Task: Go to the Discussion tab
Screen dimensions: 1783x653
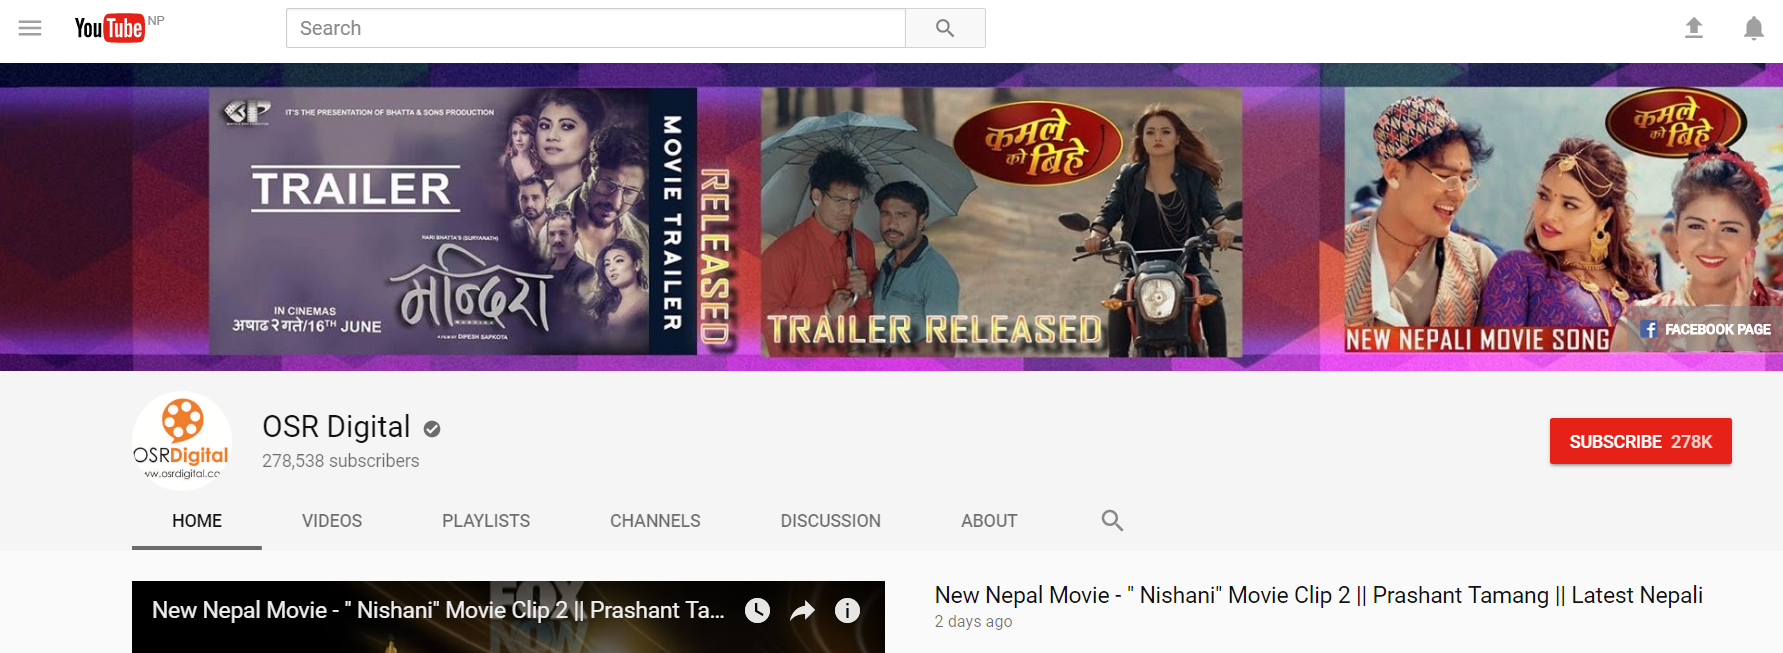Action: coord(831,521)
